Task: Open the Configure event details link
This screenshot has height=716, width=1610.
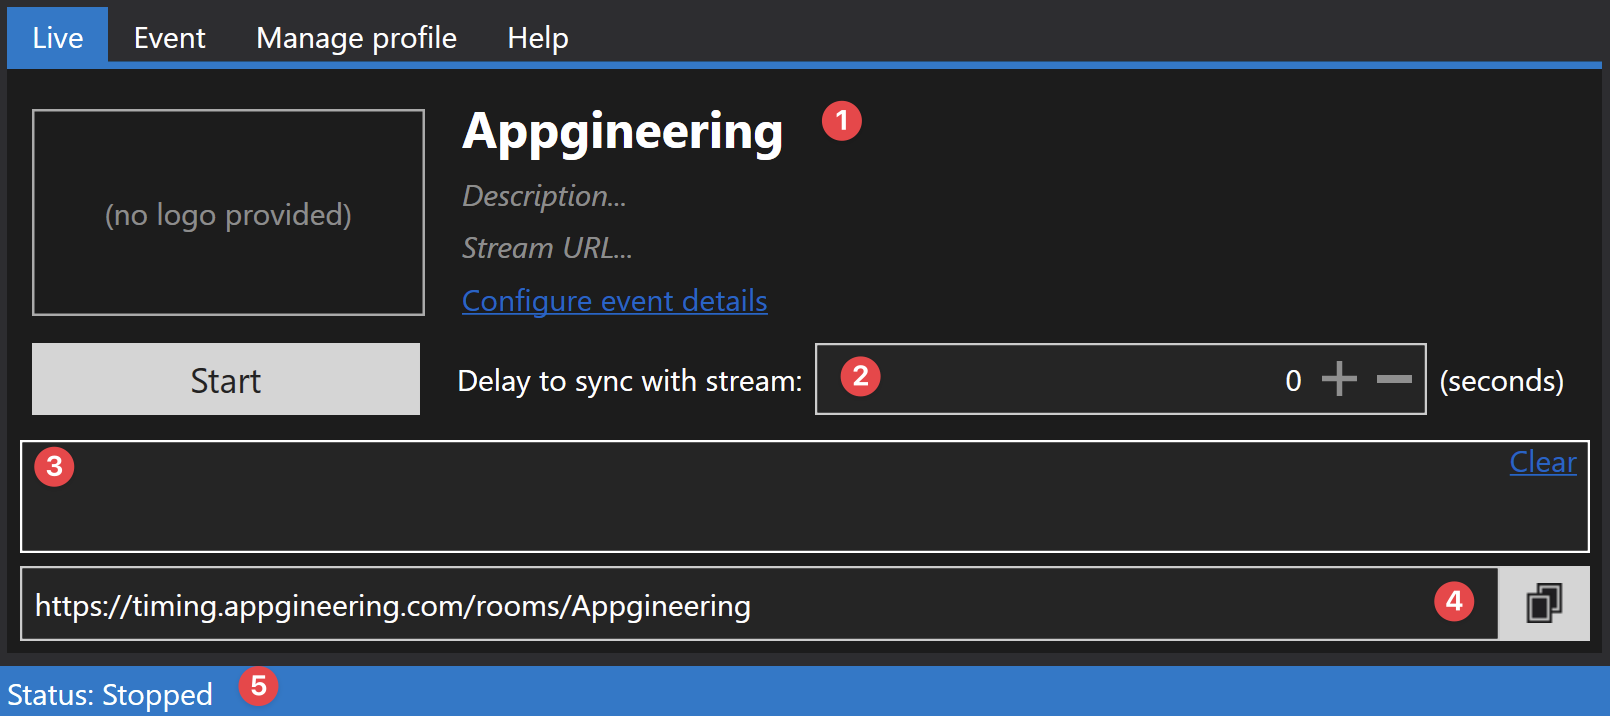Action: pos(615,301)
